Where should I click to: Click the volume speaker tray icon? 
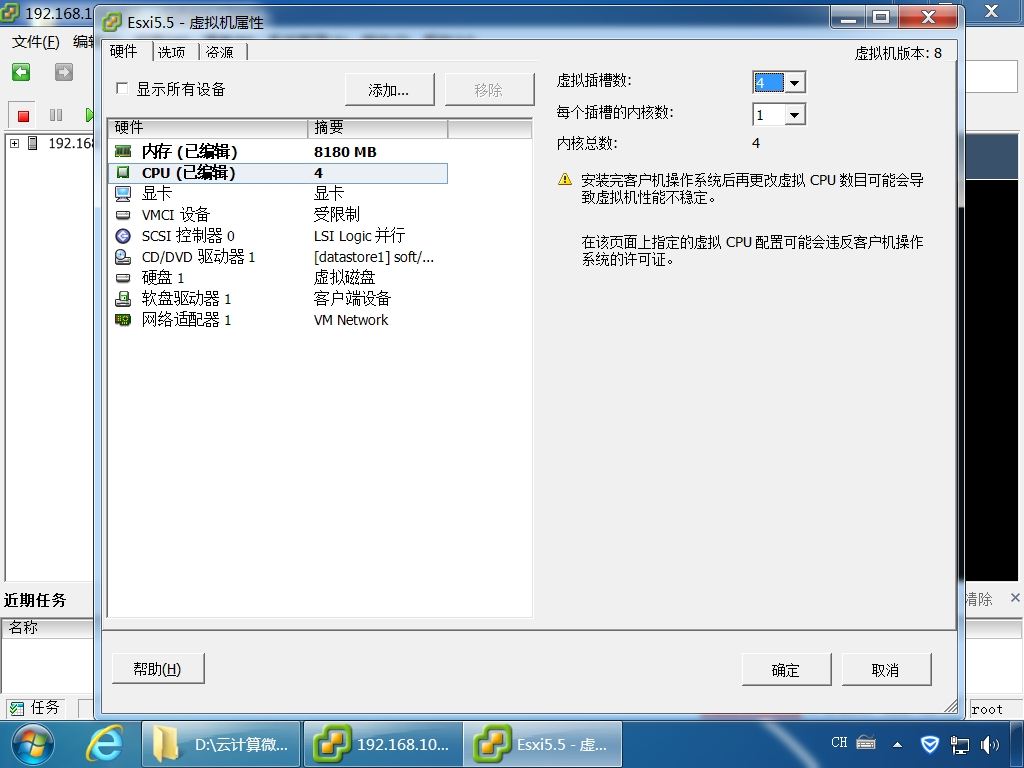click(x=990, y=744)
